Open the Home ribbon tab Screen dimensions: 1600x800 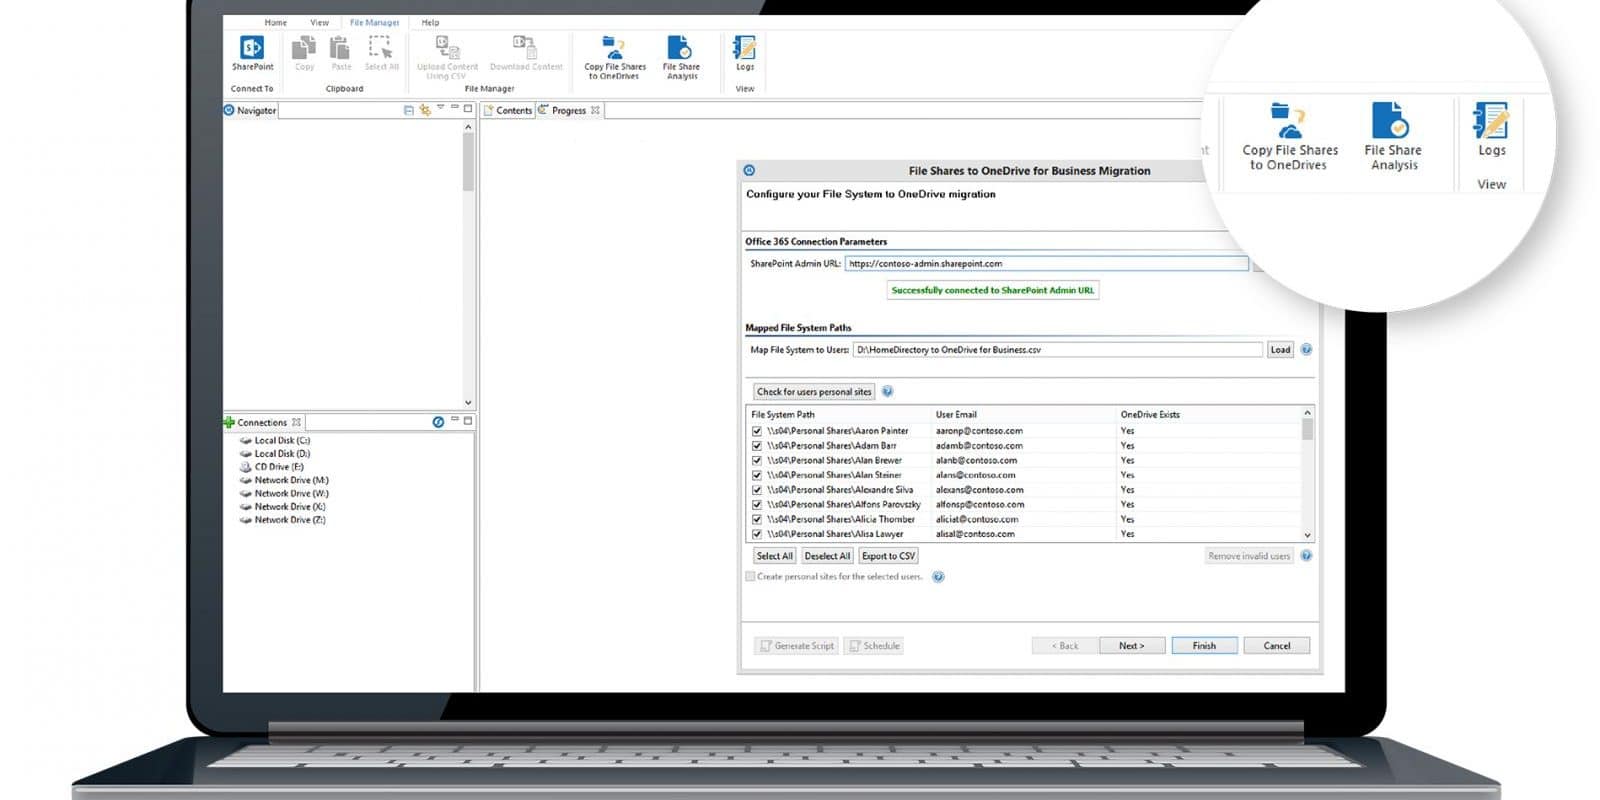(x=275, y=22)
